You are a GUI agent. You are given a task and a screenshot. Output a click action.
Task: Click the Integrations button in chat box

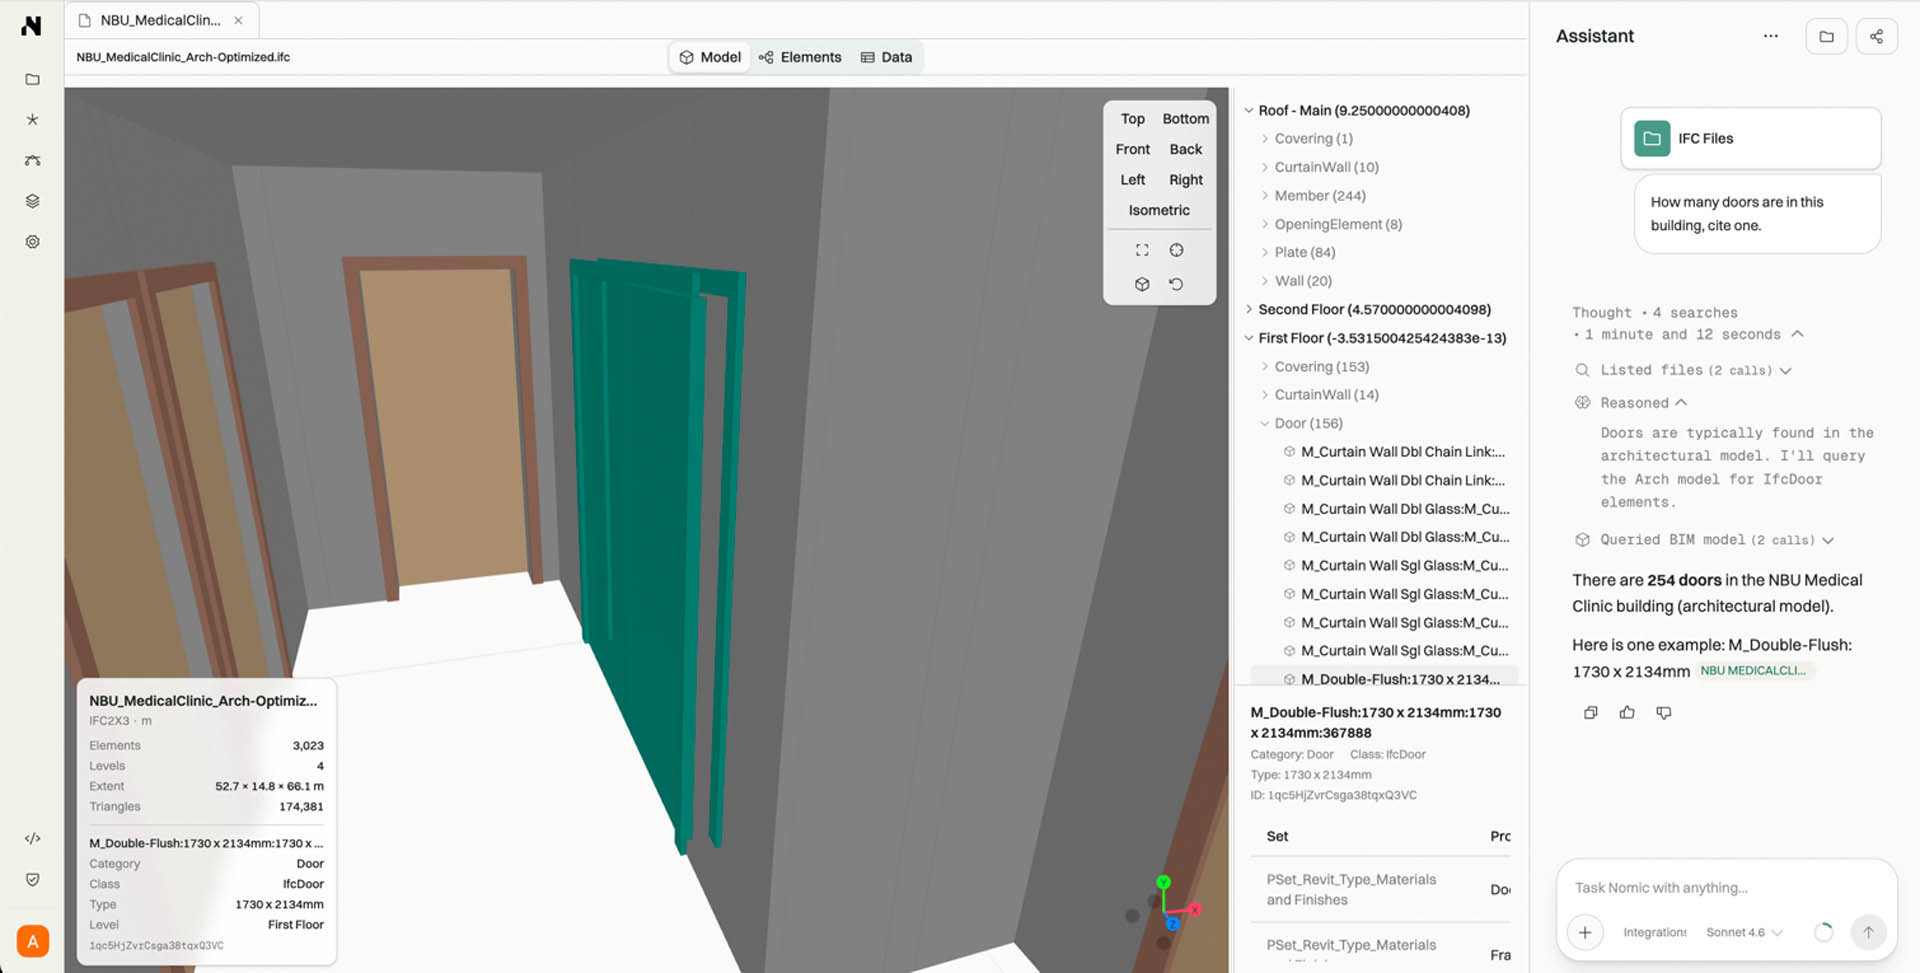pyautogui.click(x=1654, y=932)
